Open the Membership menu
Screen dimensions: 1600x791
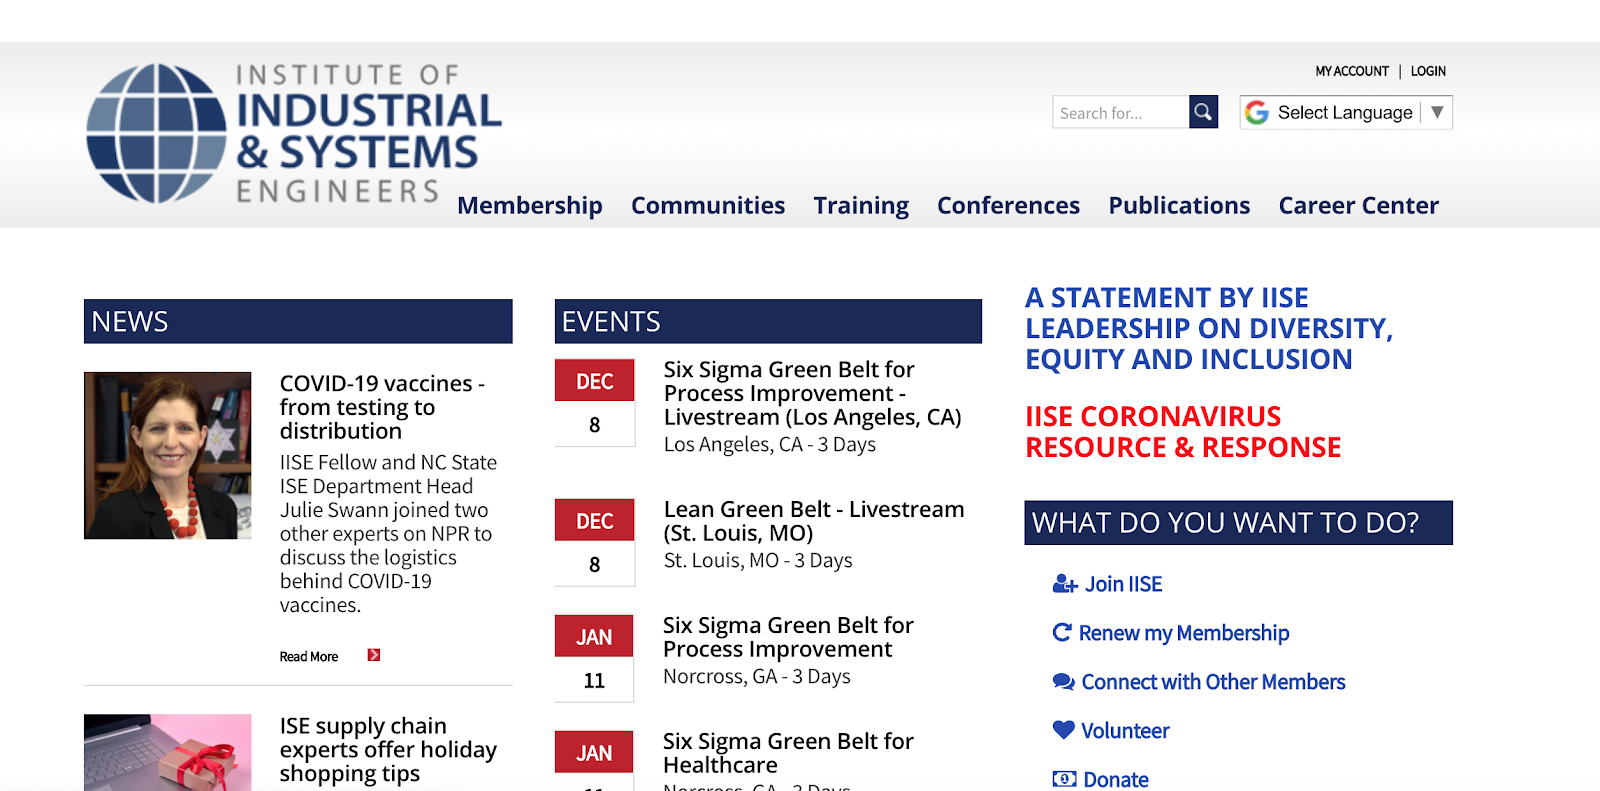click(530, 205)
